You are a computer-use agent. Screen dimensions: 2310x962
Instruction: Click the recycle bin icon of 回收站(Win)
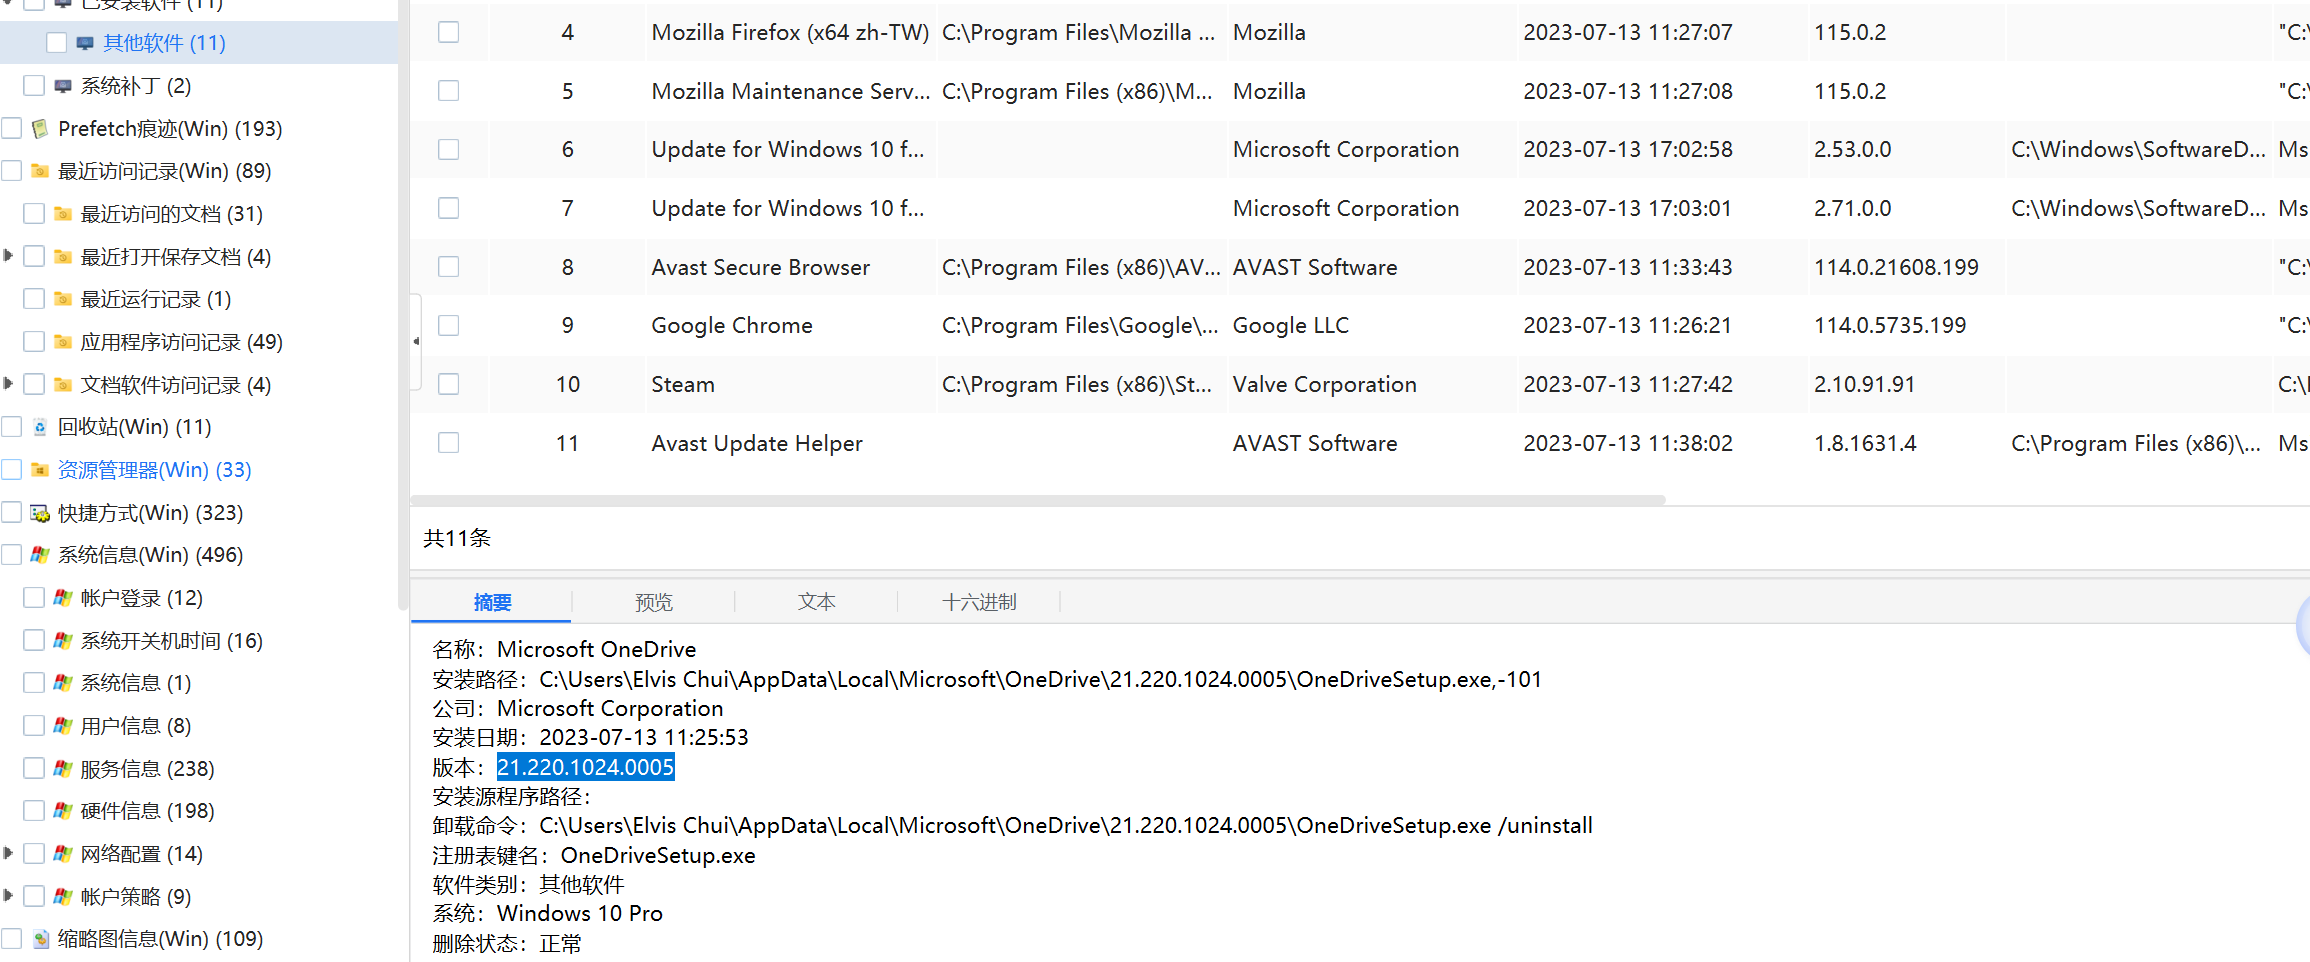coord(40,427)
